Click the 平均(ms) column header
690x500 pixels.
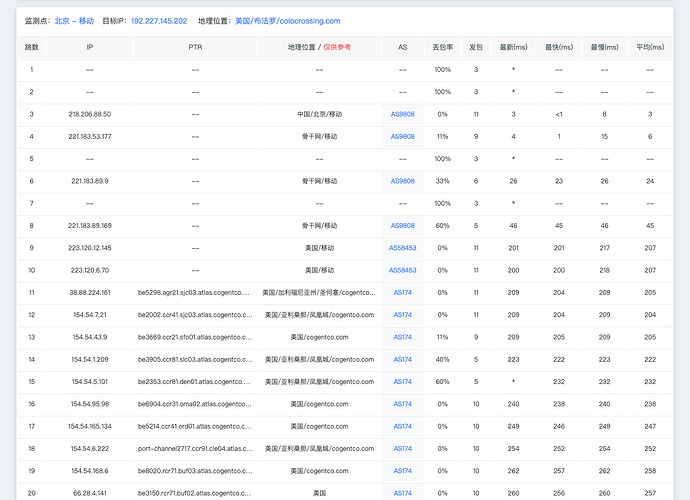tap(650, 47)
